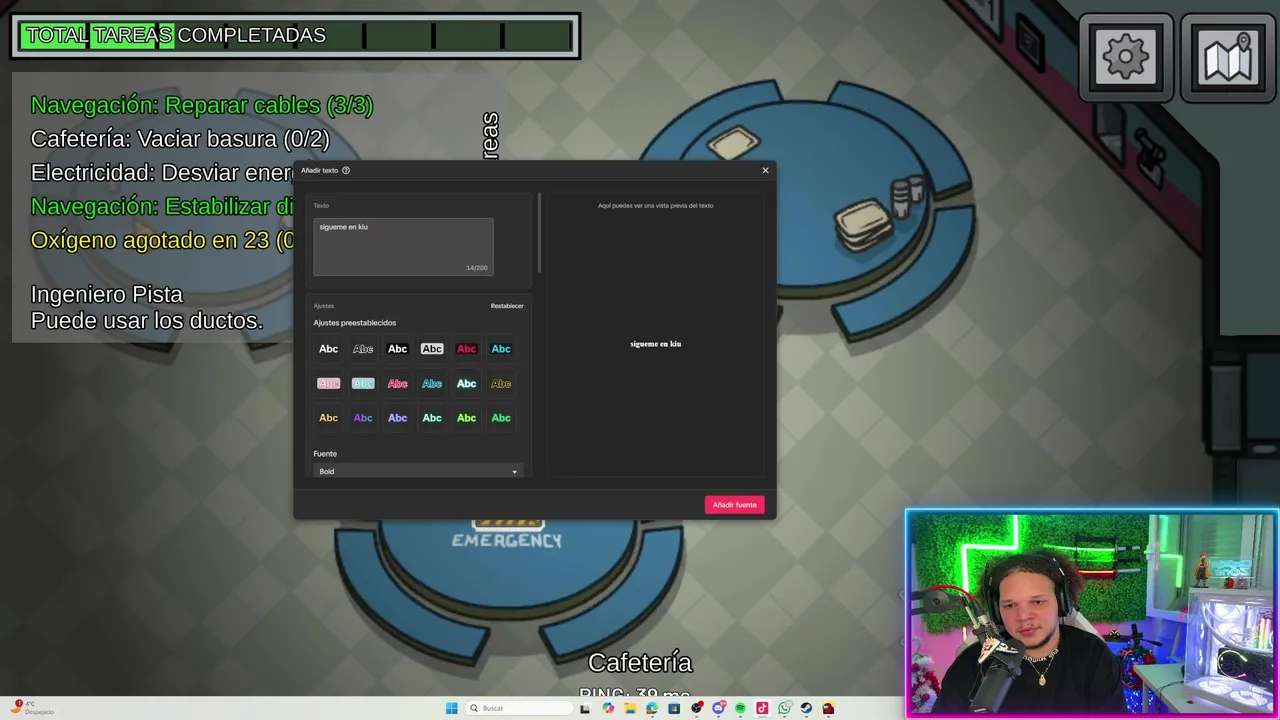Select the teal outlined Abc preset

pyautogui.click(x=432, y=383)
